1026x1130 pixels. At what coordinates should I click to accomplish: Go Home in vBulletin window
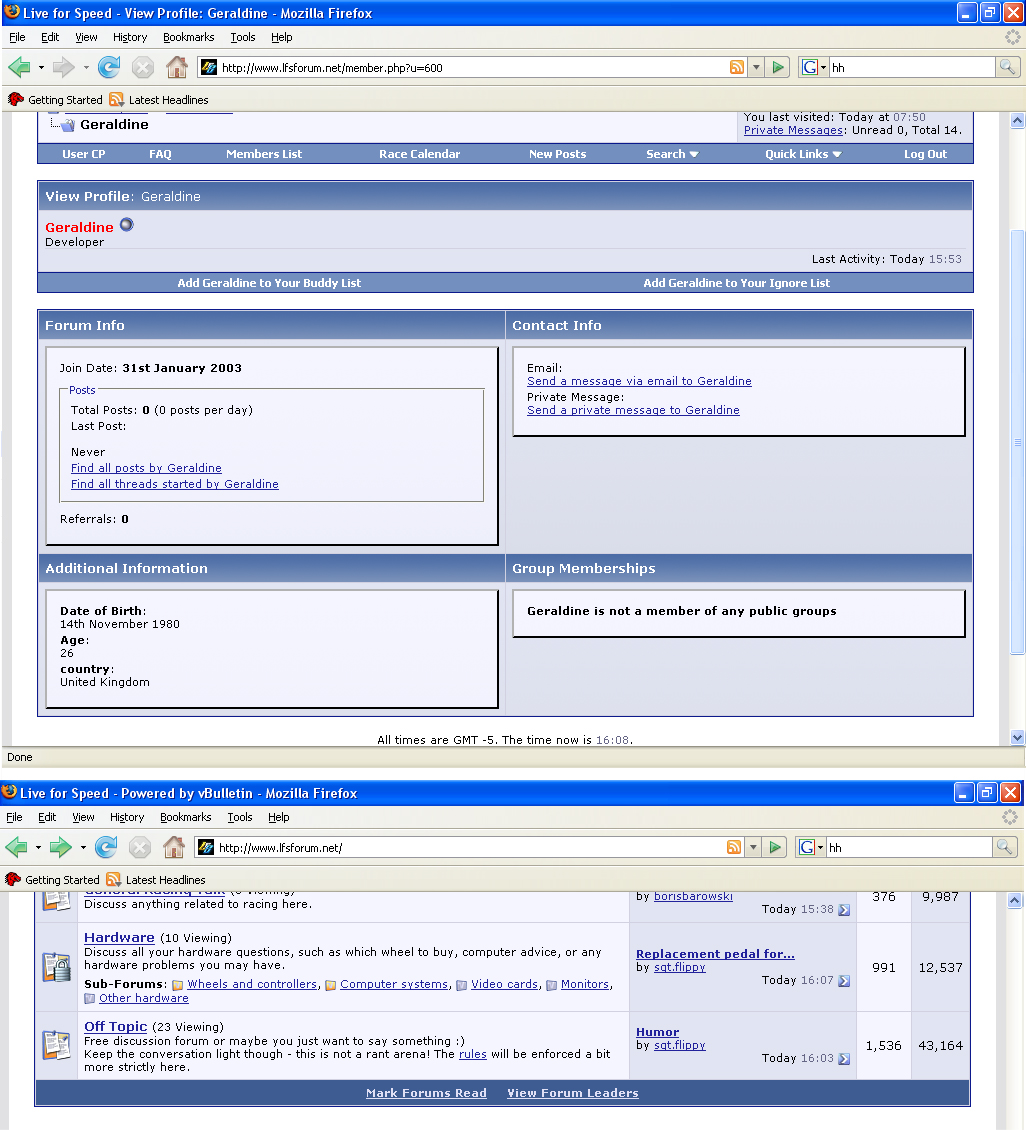point(174,848)
